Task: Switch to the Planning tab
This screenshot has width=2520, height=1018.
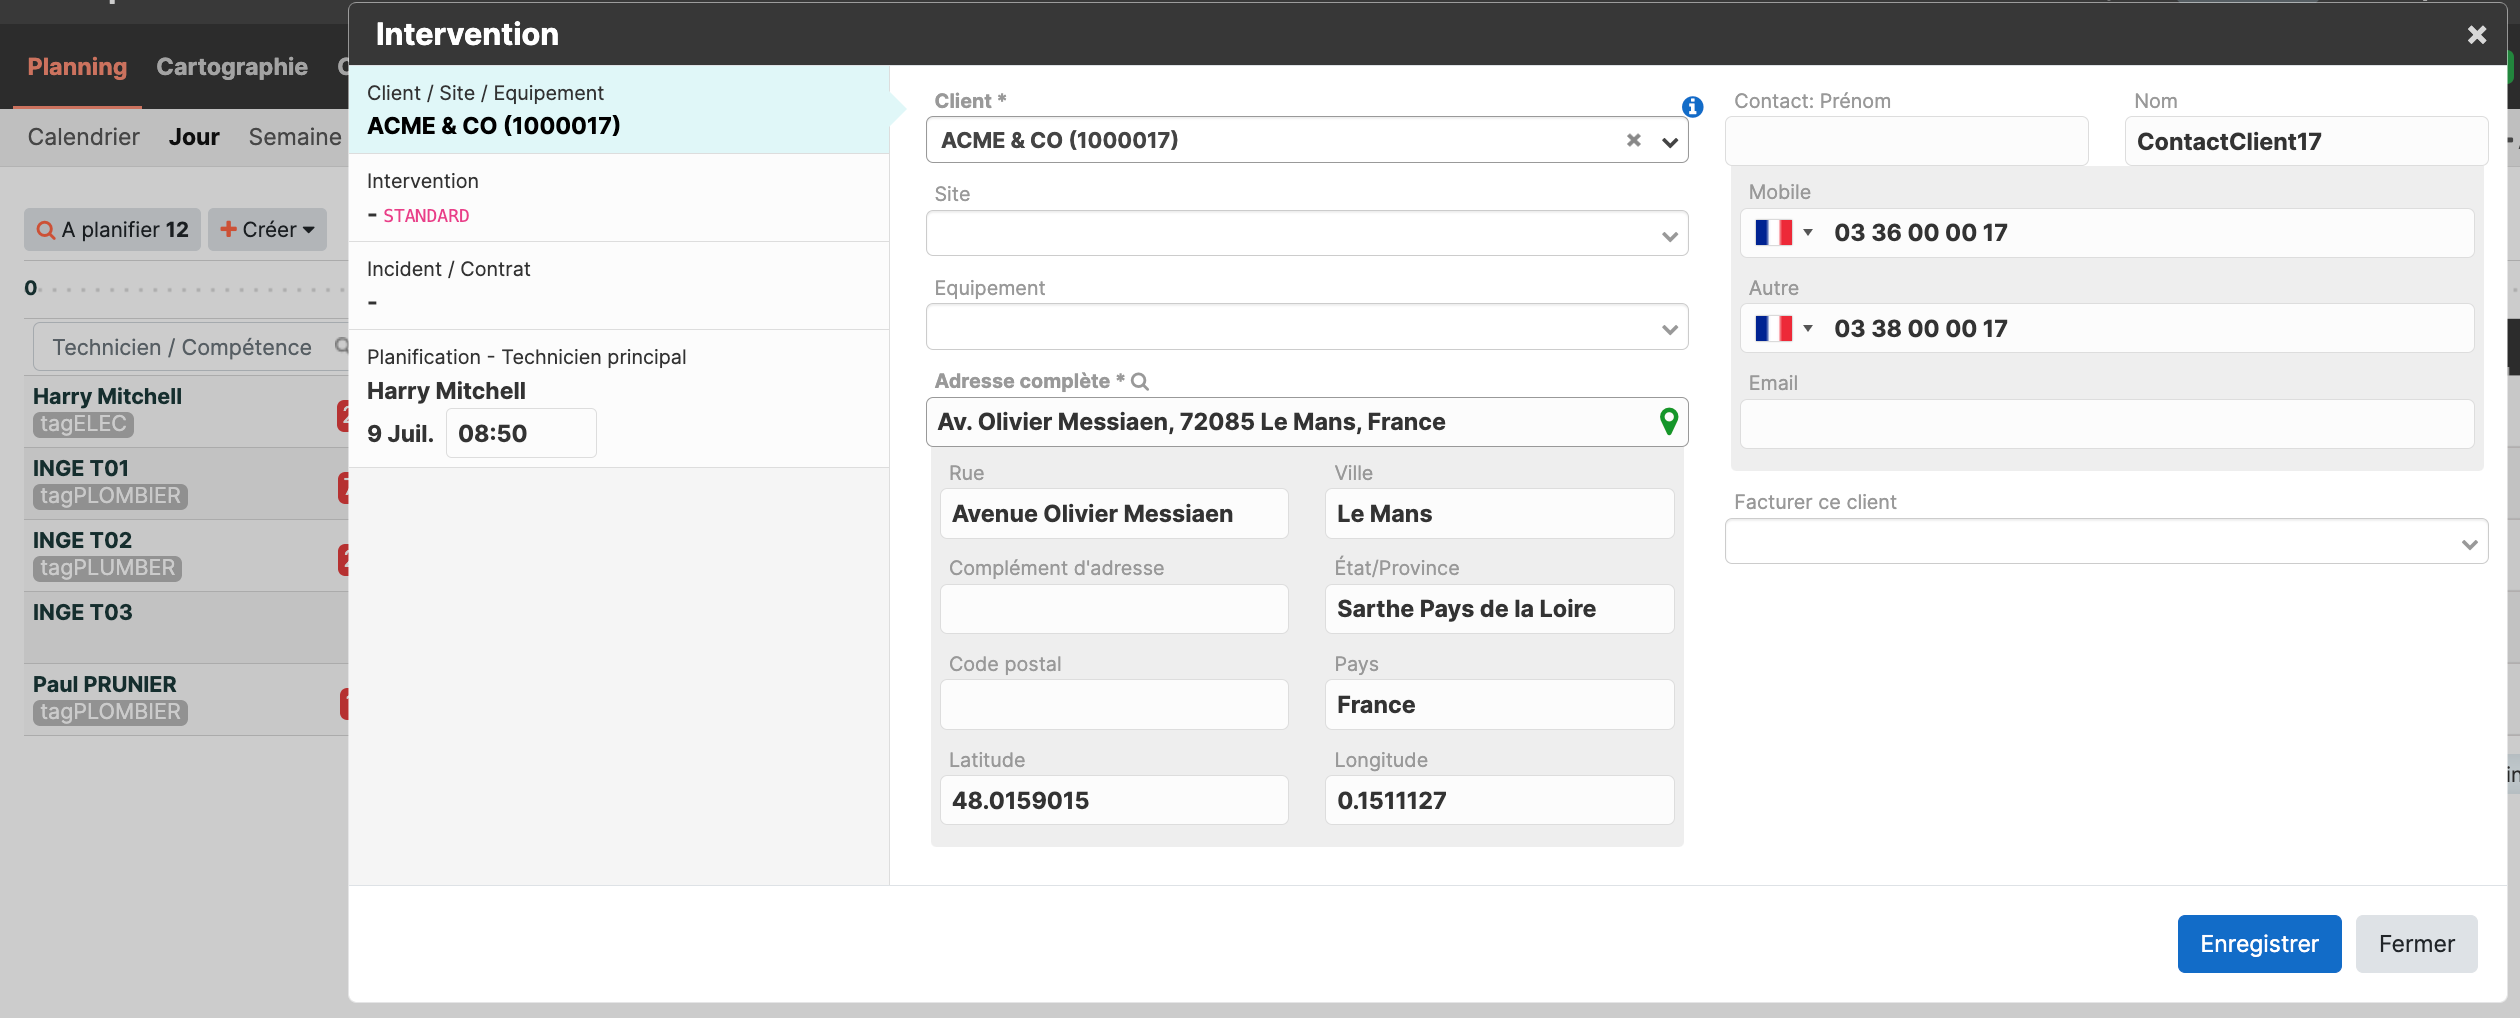Action: coord(77,67)
